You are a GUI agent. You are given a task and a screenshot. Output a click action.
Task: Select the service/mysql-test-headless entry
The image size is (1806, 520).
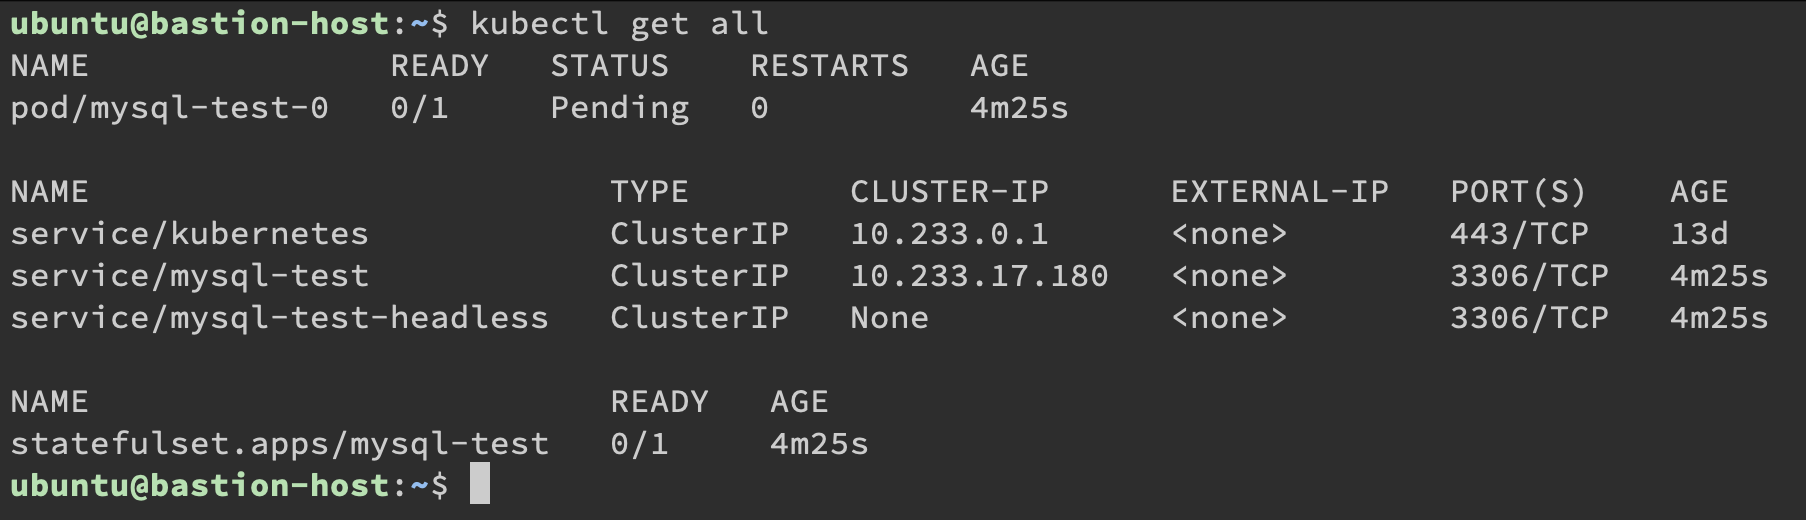(279, 318)
